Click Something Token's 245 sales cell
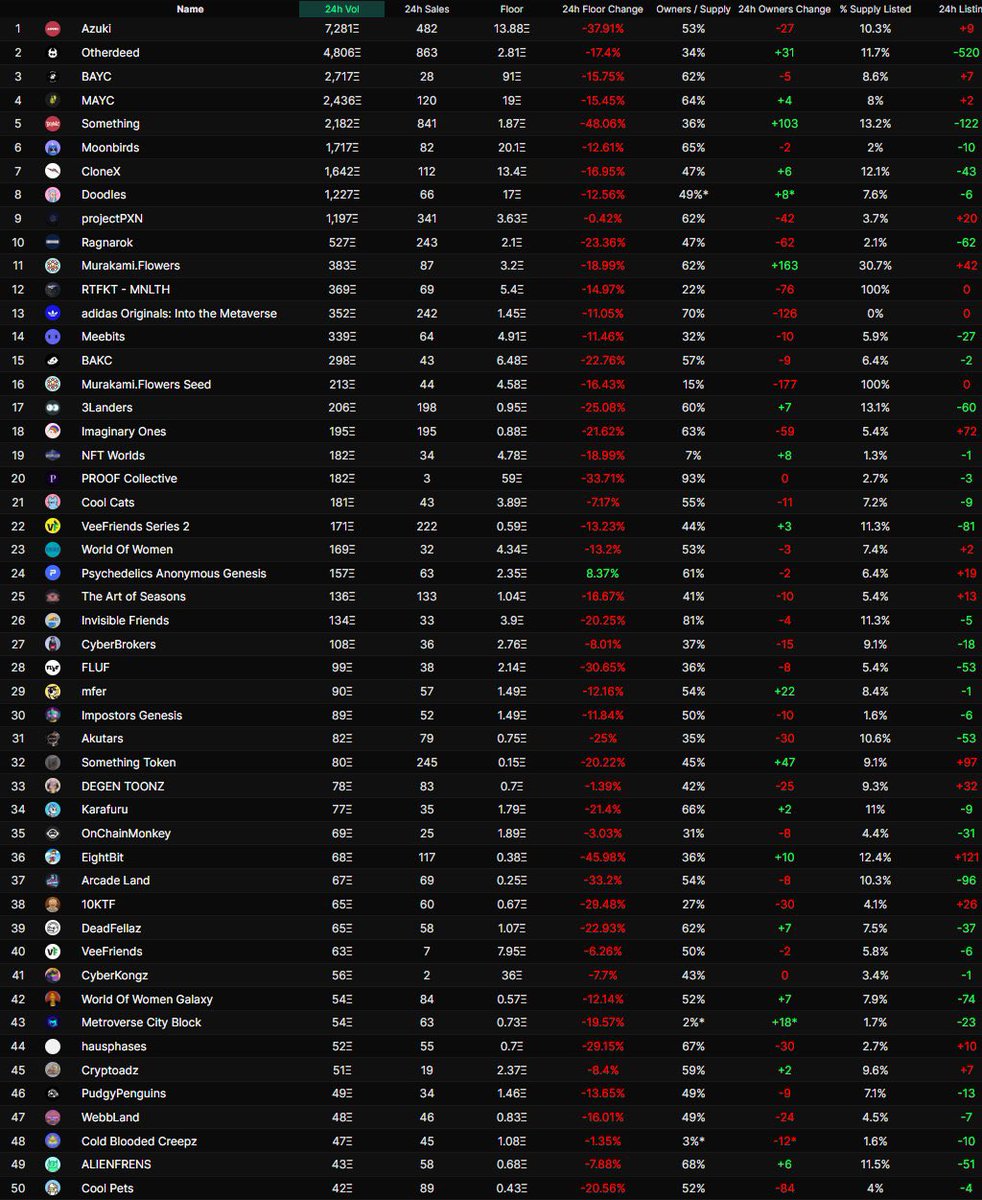Image resolution: width=982 pixels, height=1200 pixels. tap(427, 762)
